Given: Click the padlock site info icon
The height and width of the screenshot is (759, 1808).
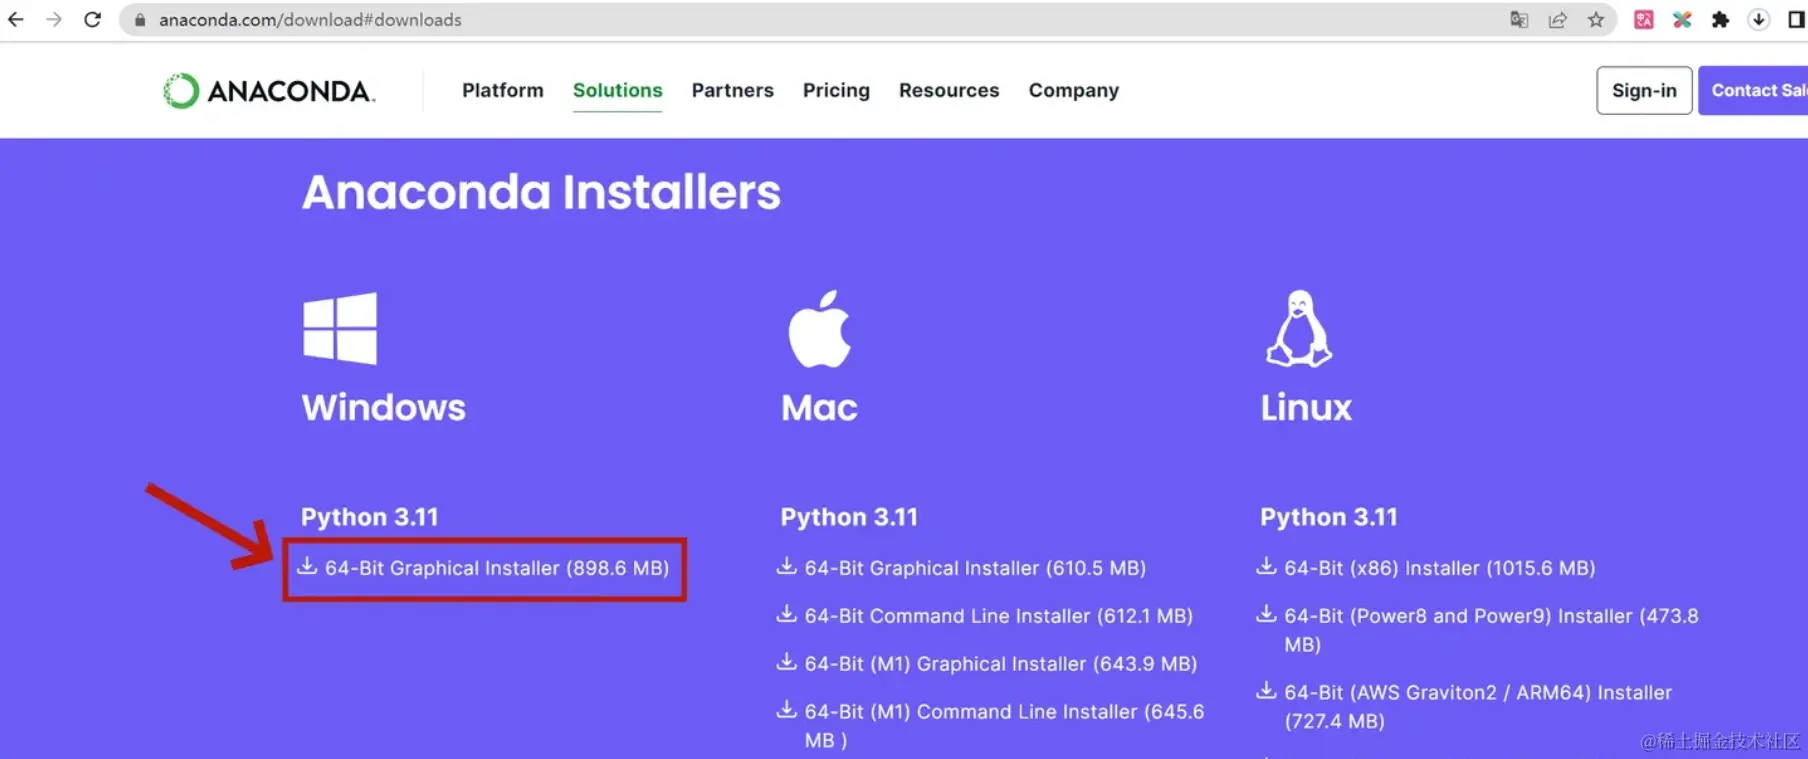Looking at the screenshot, I should click(140, 20).
